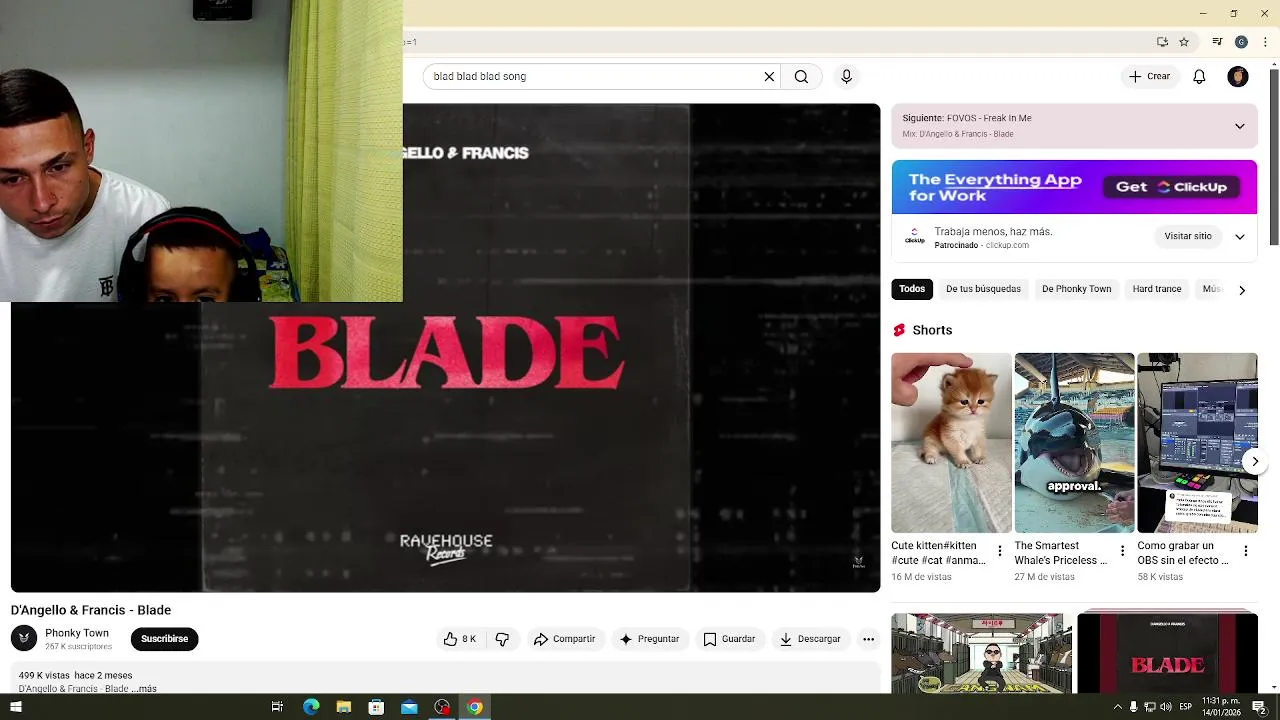The image size is (1280, 720).
Task: Start voice search with microphone icon
Action: 846,76
